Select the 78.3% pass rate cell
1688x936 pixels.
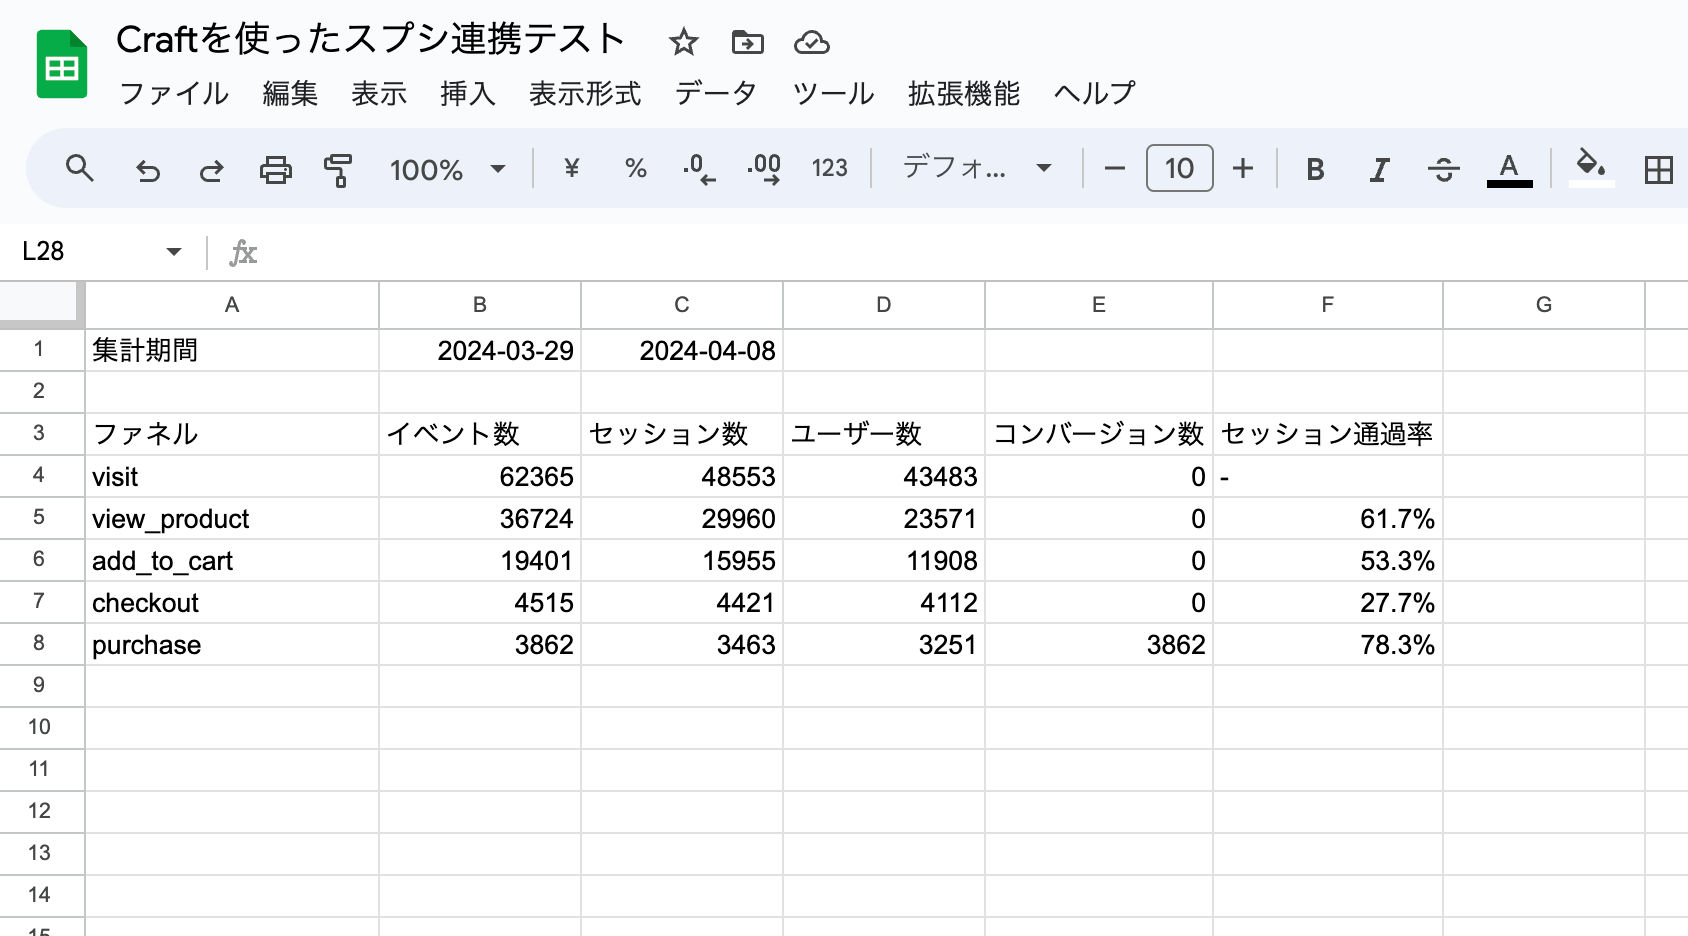[1328, 644]
